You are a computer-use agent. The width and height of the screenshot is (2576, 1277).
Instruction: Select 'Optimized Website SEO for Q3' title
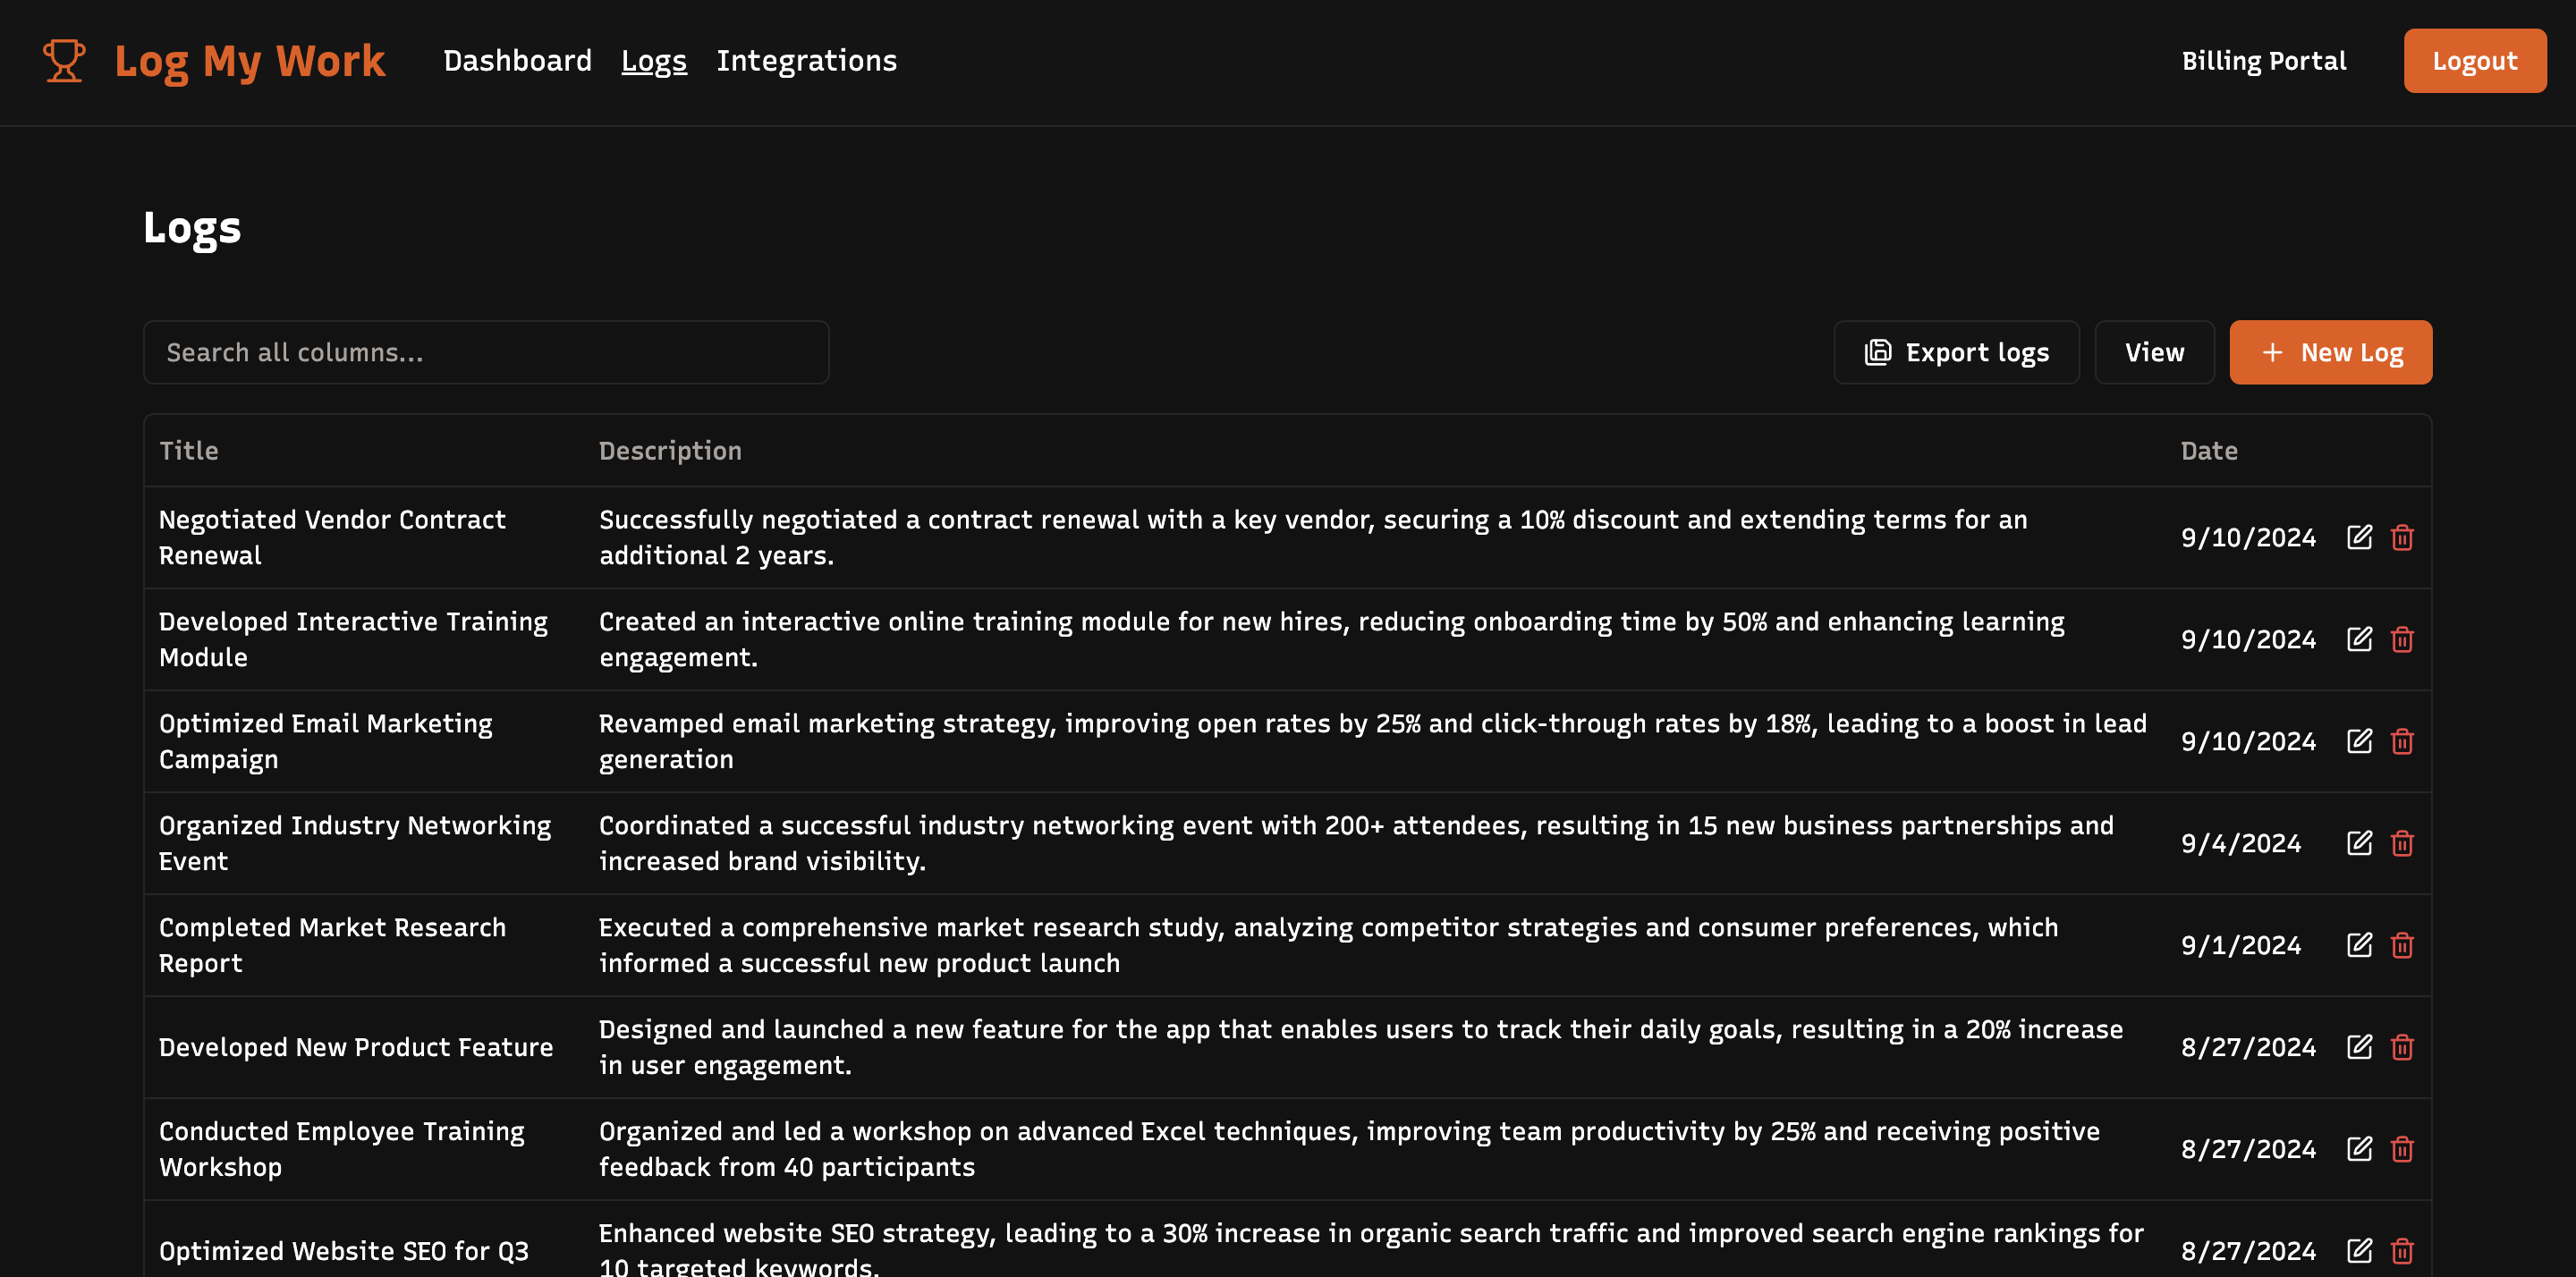344,1251
